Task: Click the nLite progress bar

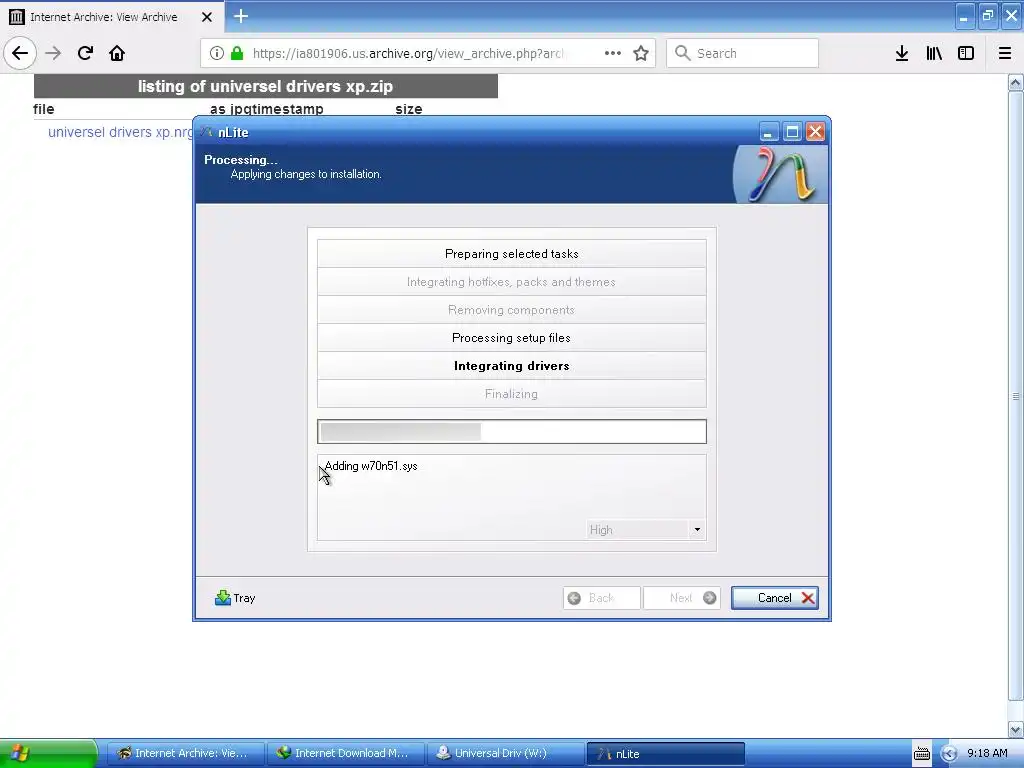Action: click(x=511, y=432)
